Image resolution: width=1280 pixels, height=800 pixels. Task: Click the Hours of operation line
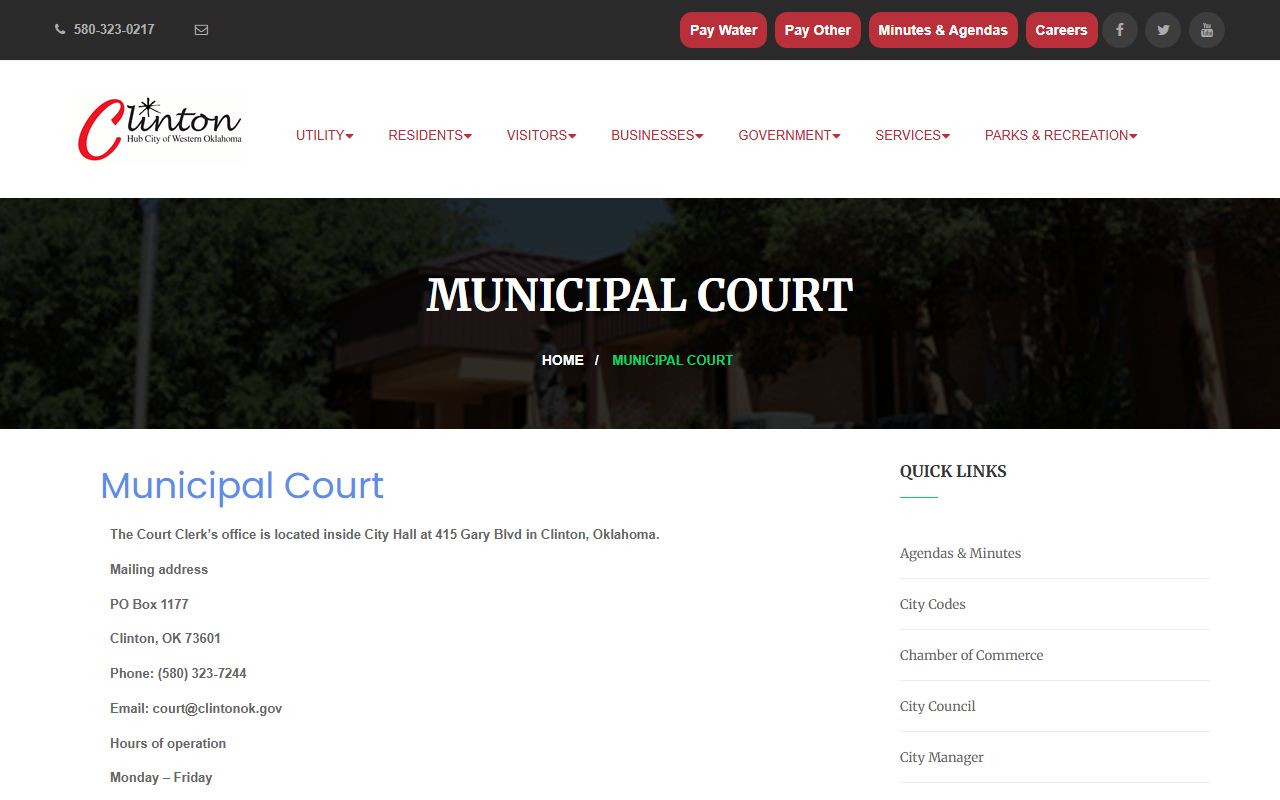[168, 743]
